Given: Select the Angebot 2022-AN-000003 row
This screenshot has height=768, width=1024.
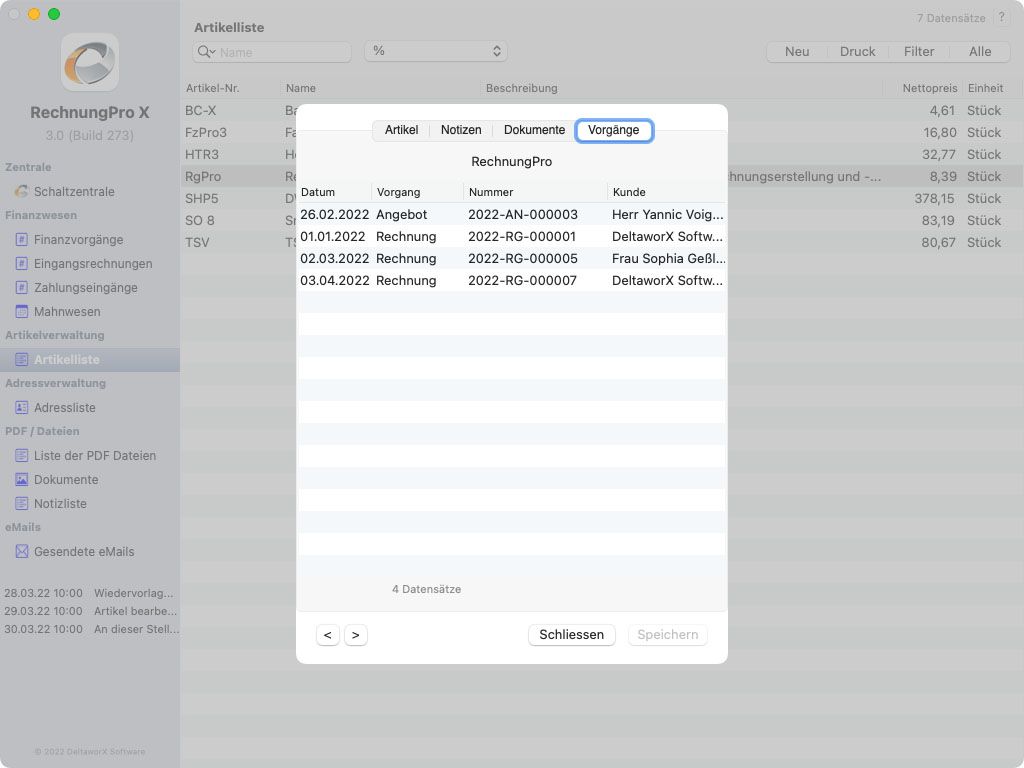Looking at the screenshot, I should pos(511,214).
